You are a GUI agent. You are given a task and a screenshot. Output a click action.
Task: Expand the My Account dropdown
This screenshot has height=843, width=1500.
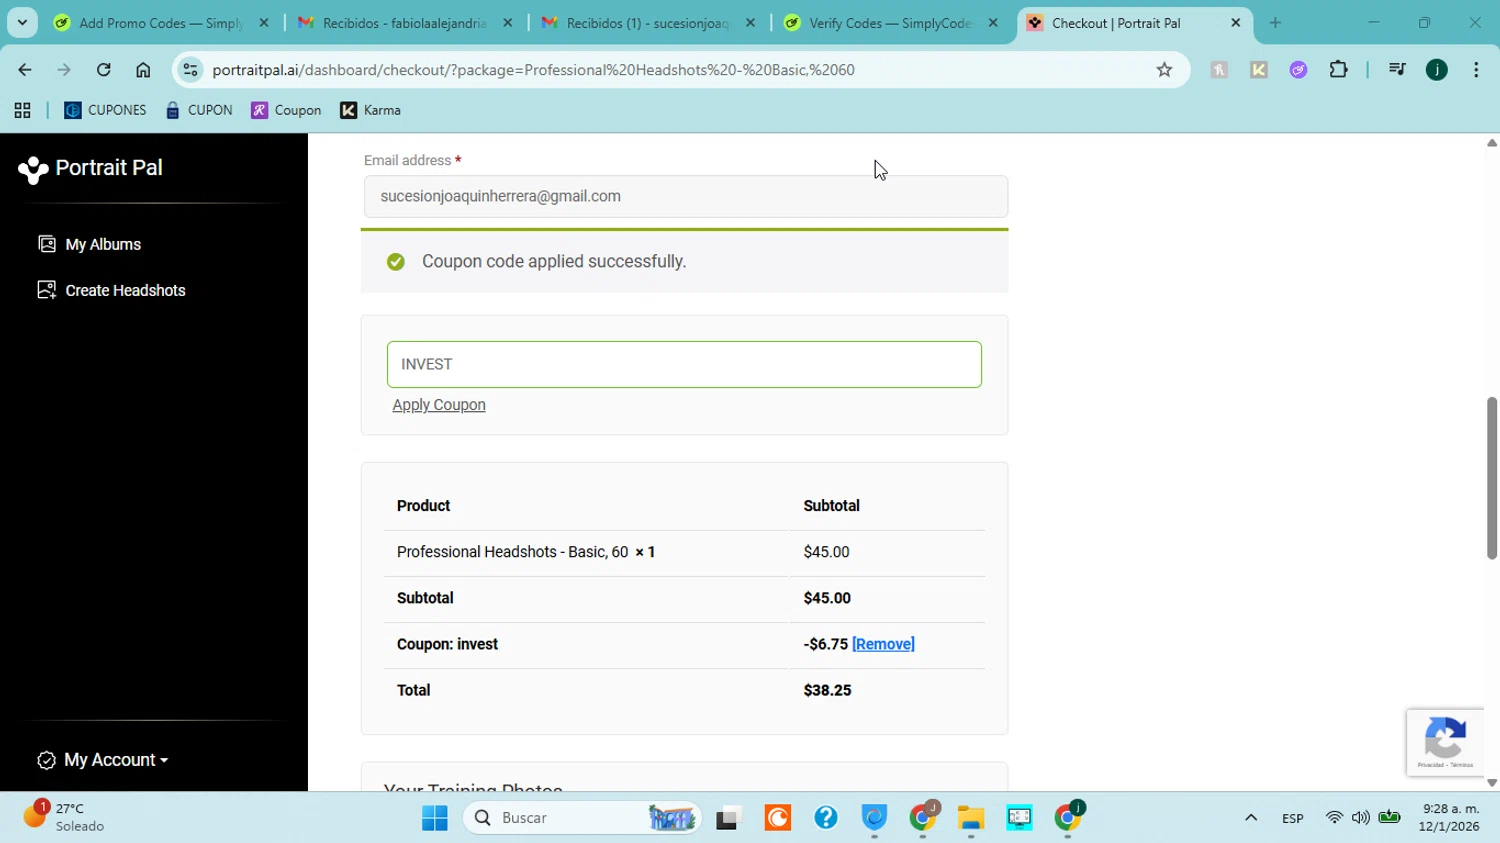click(116, 760)
